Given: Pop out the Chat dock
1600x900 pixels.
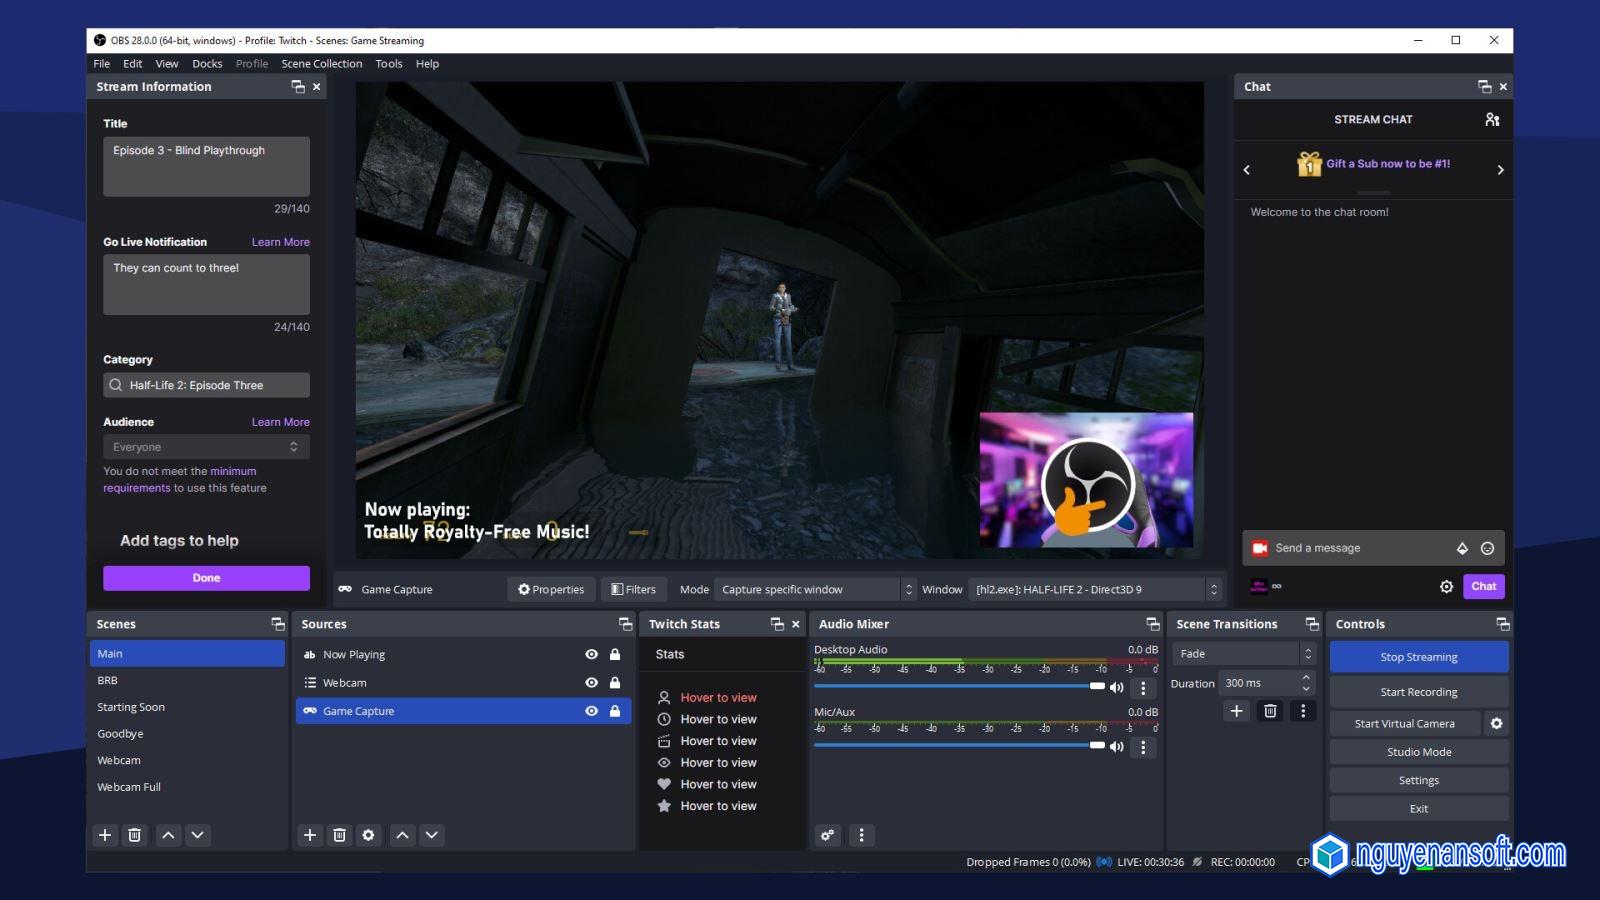Looking at the screenshot, I should 1485,87.
